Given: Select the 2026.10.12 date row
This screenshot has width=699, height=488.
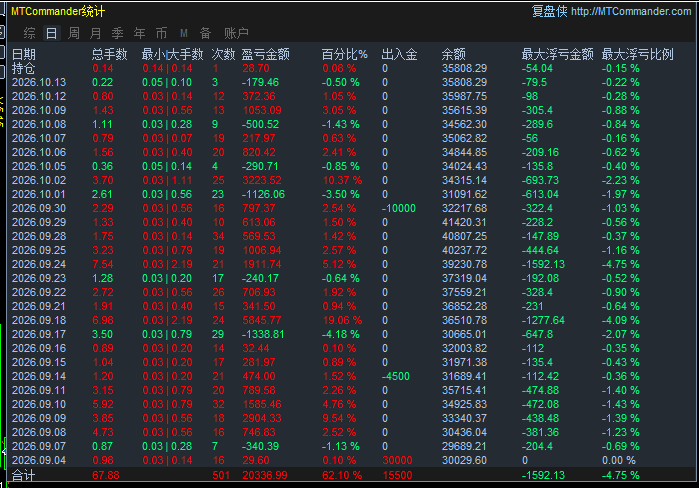Looking at the screenshot, I should [39, 96].
